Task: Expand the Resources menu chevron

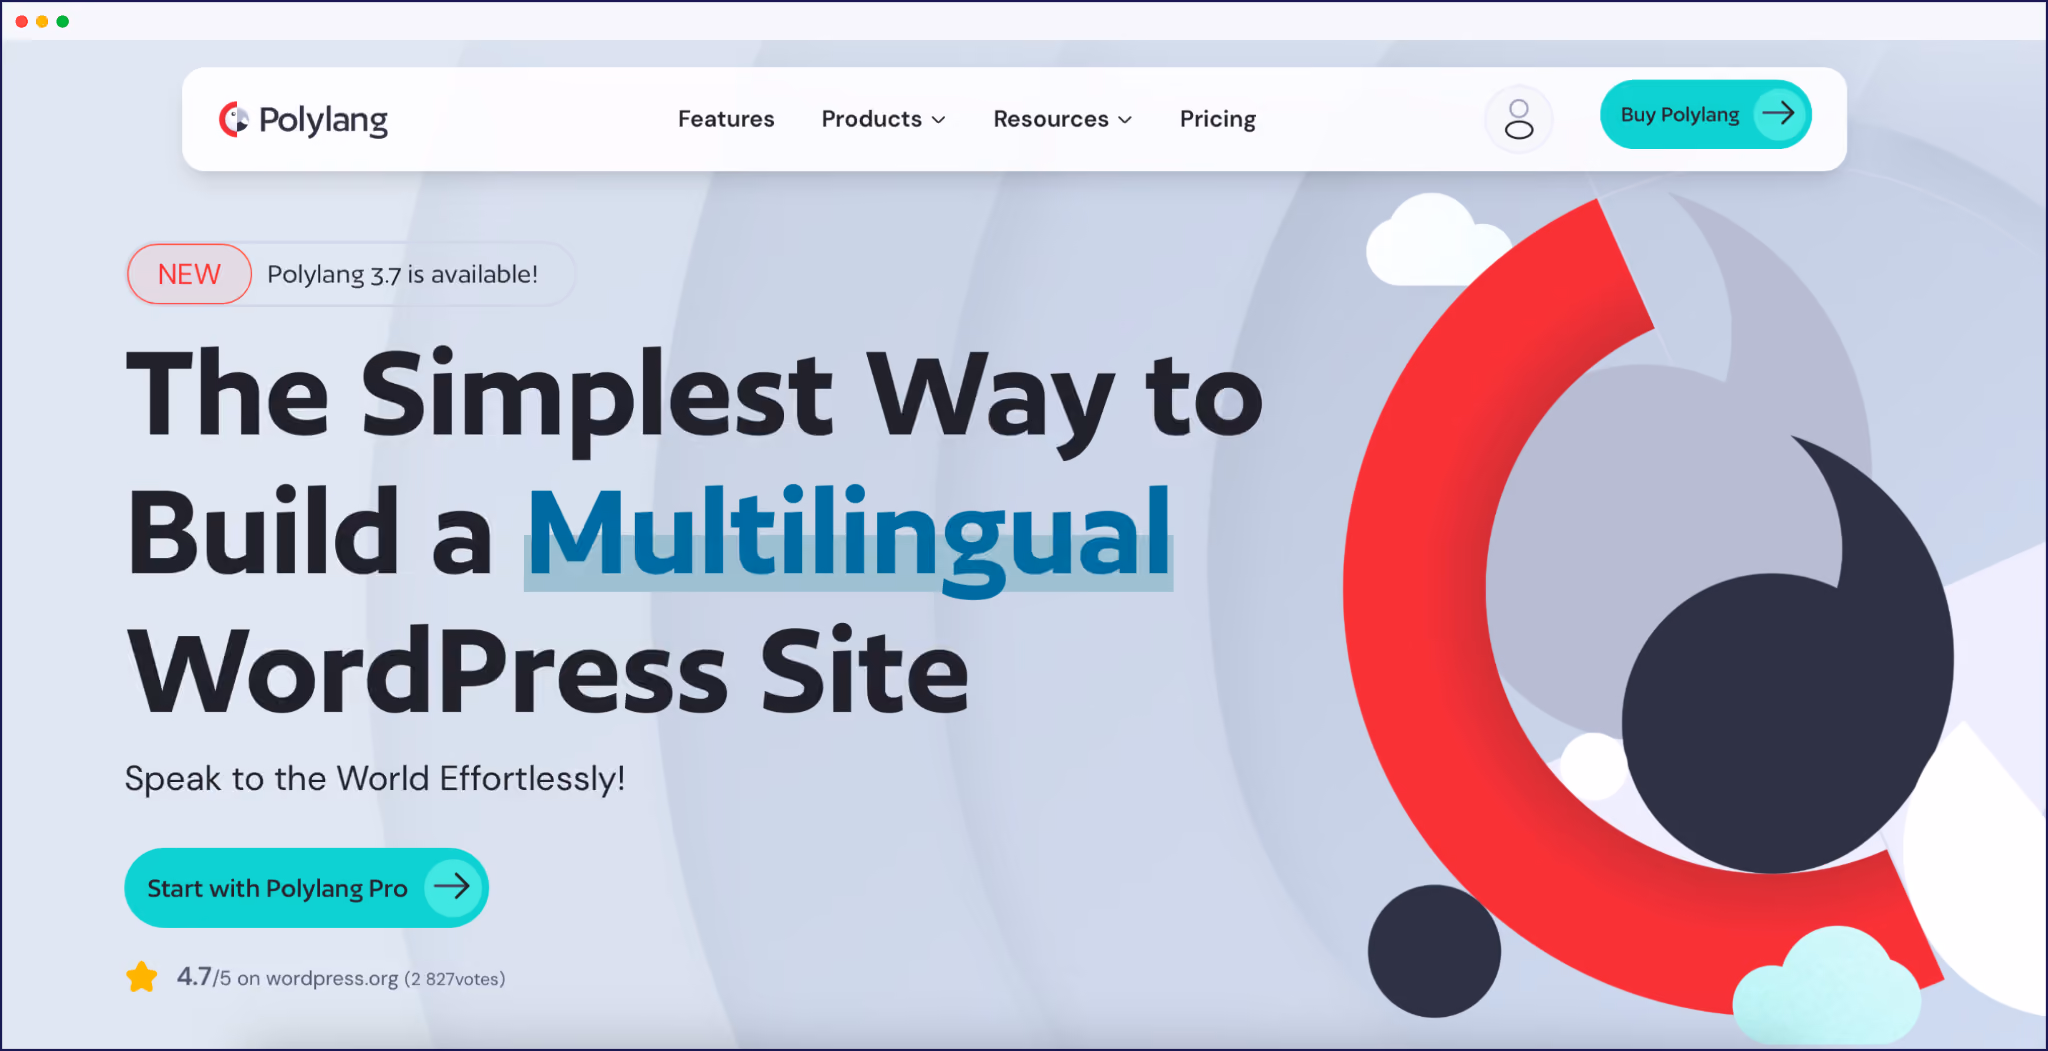Action: pyautogui.click(x=1125, y=120)
